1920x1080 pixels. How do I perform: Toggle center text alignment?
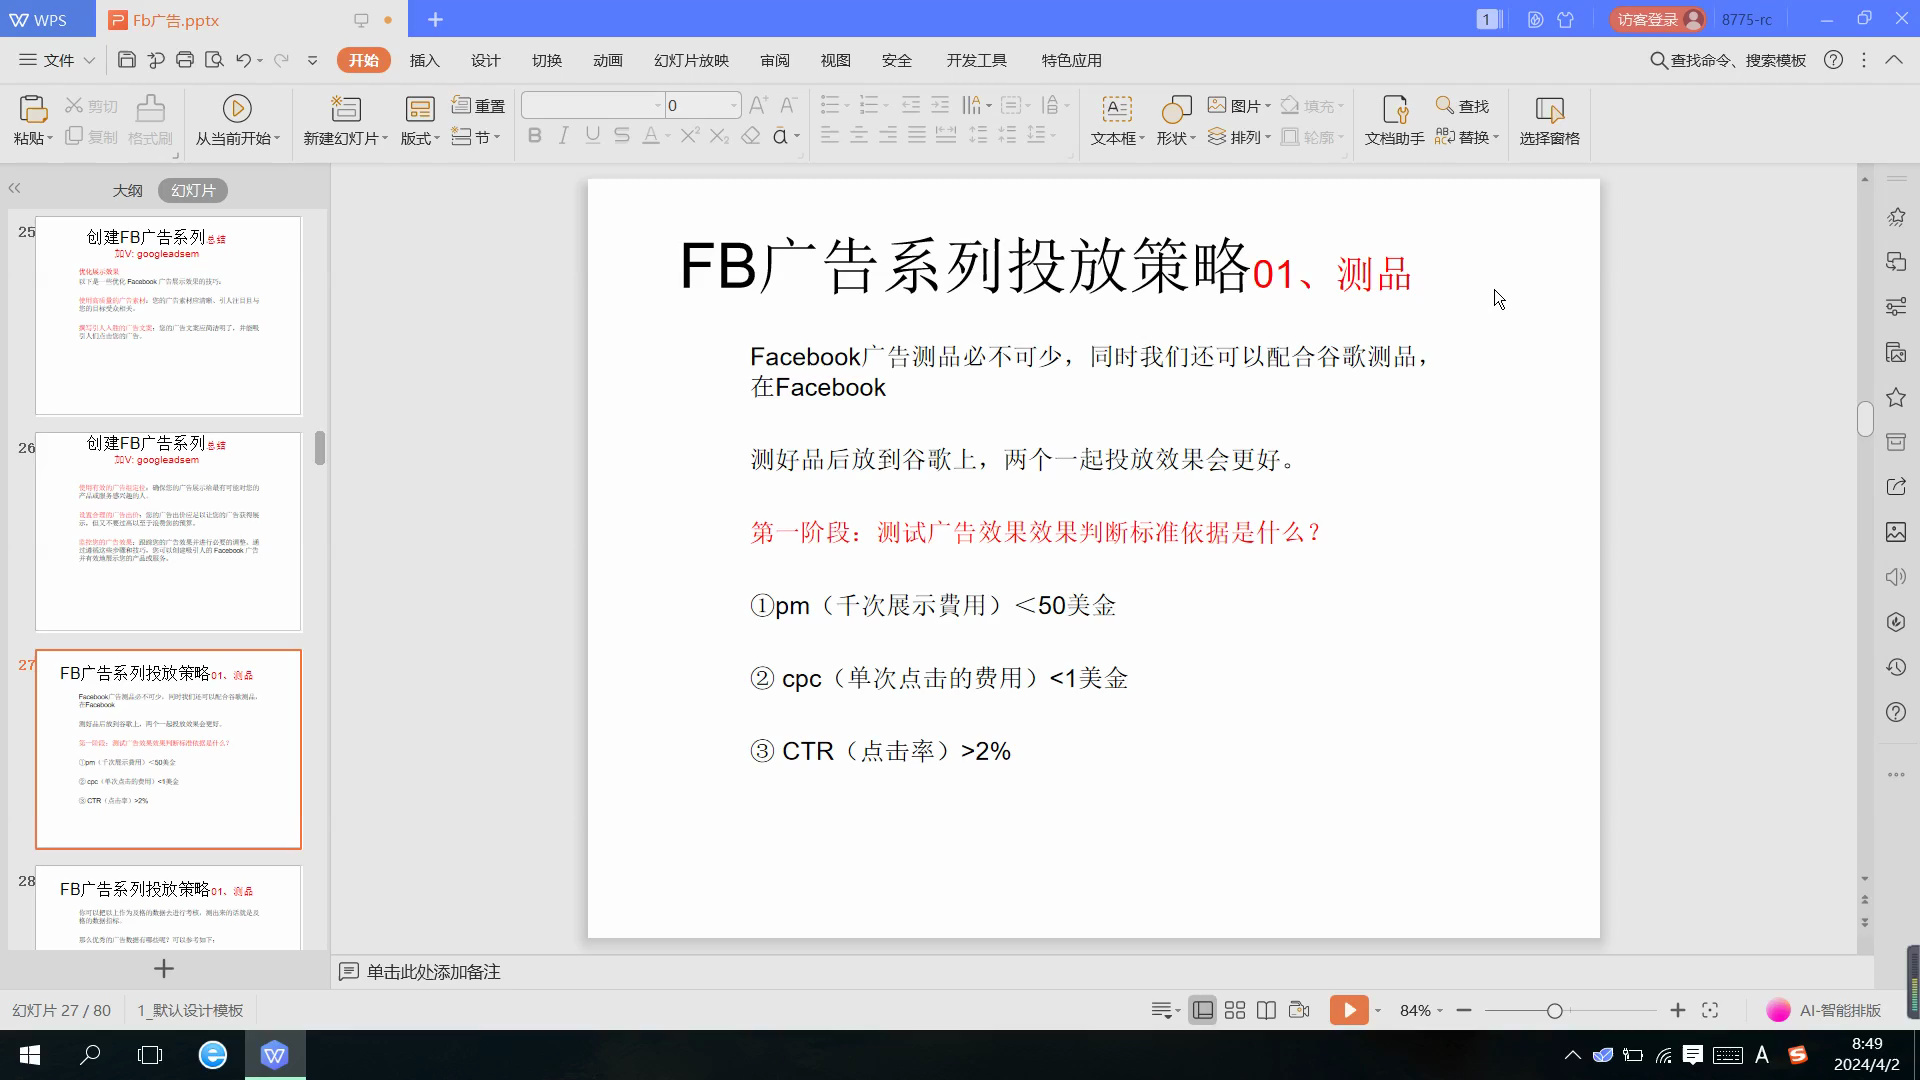pos(859,136)
